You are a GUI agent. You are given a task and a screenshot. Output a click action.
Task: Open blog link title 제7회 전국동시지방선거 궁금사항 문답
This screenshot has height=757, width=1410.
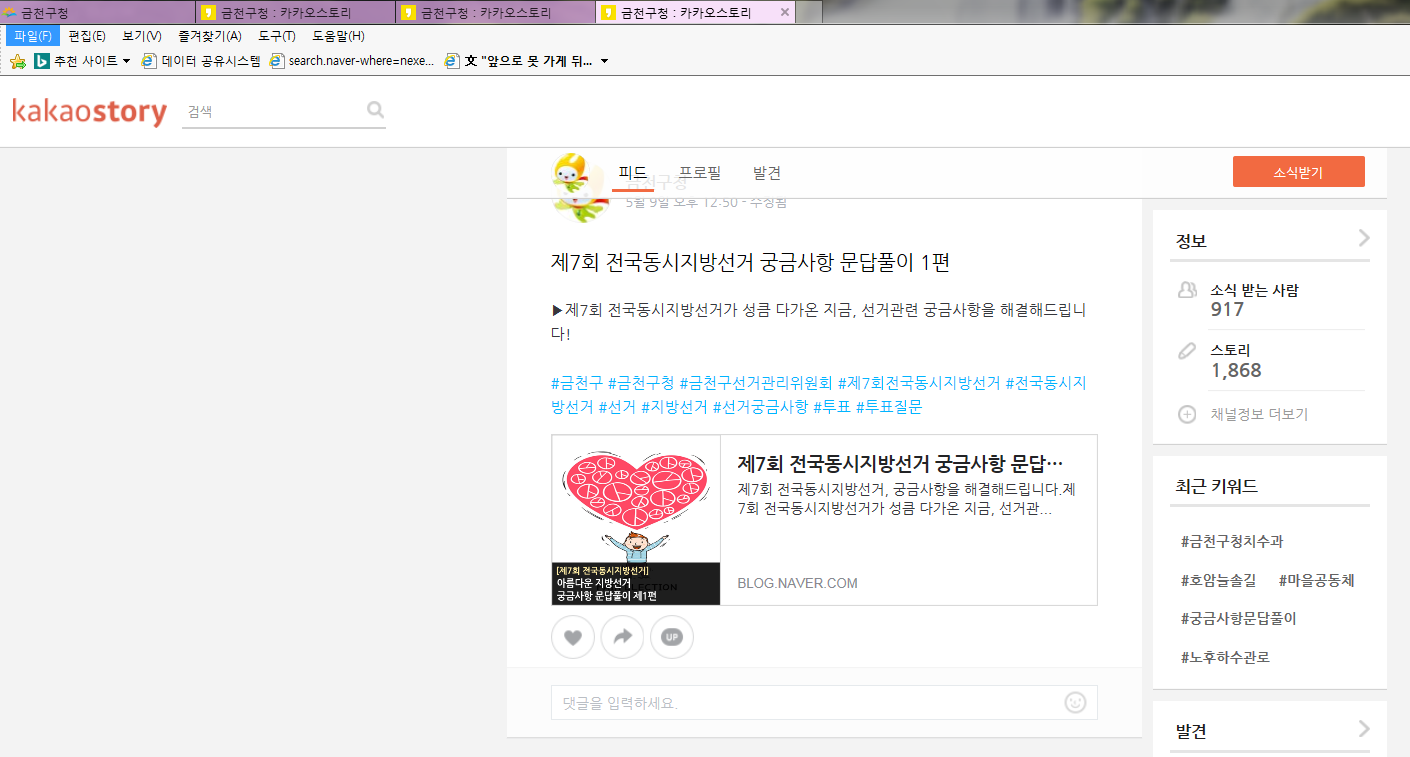coord(900,464)
